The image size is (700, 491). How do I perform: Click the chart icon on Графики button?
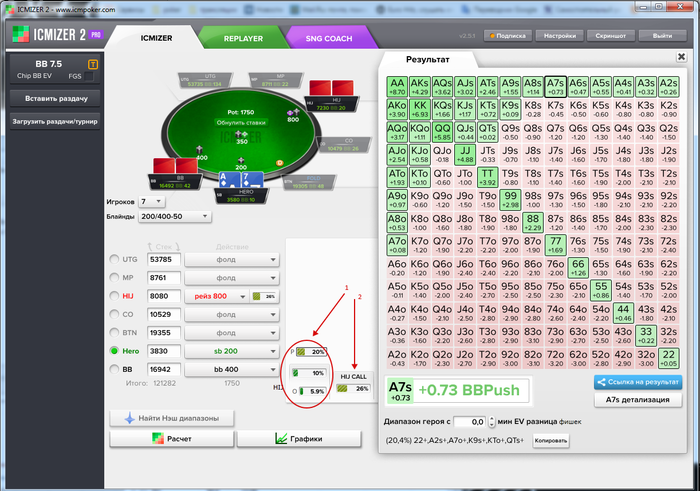(x=281, y=439)
